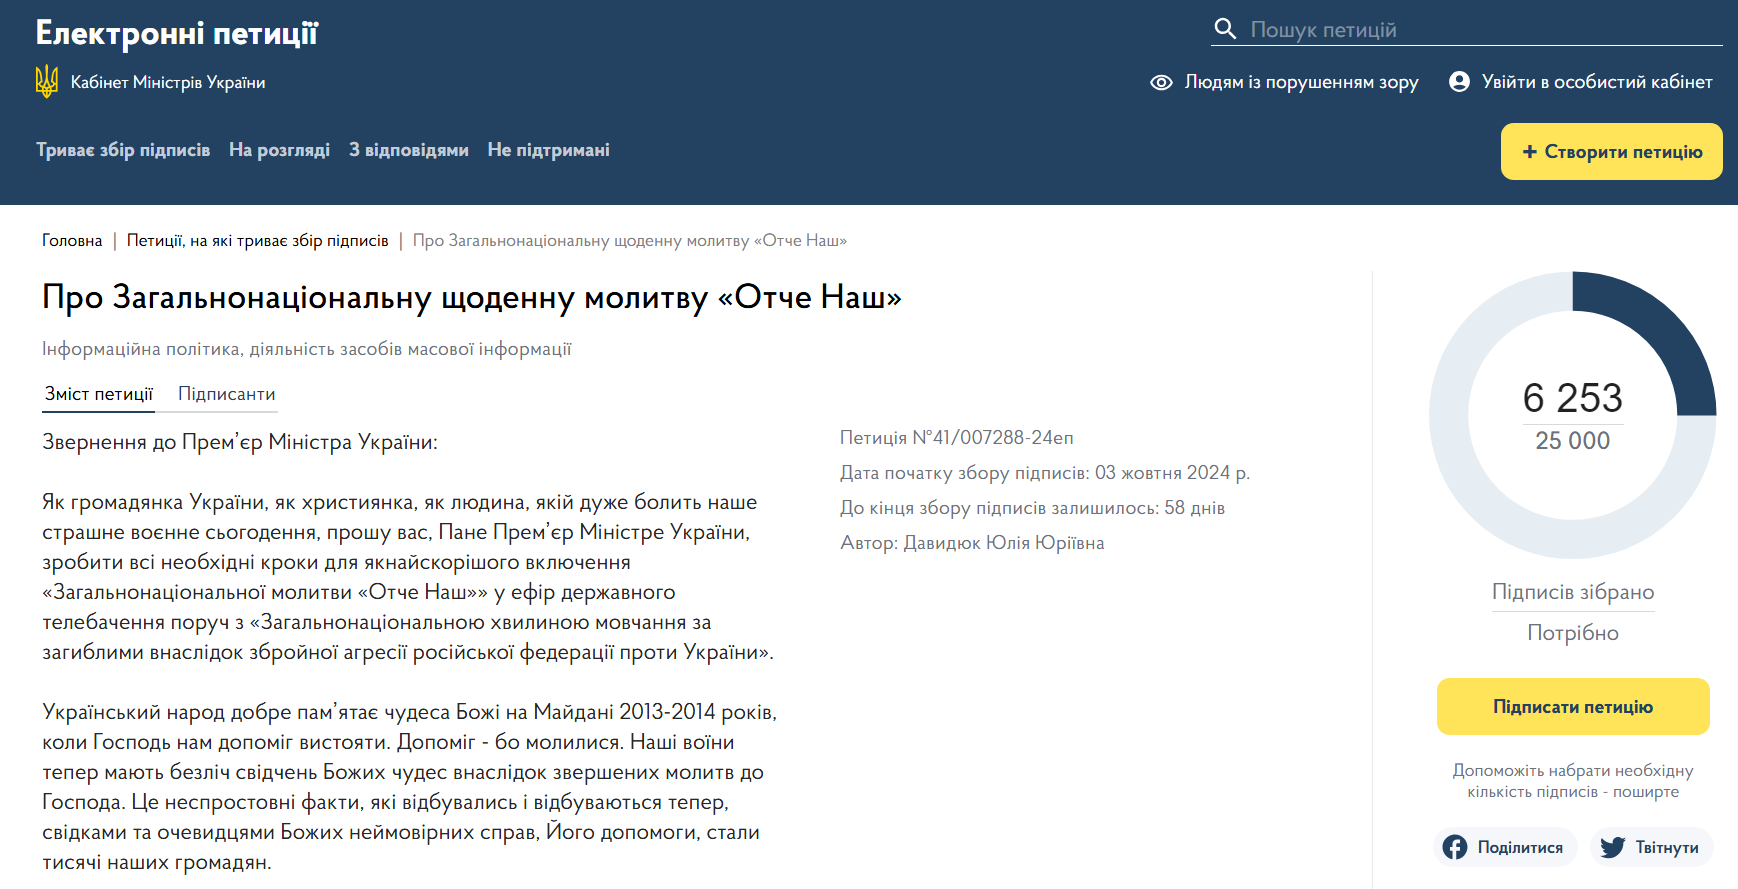Click the Facebook icon to share

pos(1455,847)
